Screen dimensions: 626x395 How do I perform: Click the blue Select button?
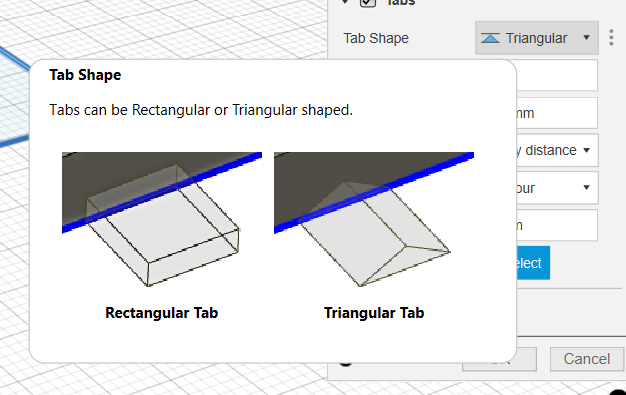[x=533, y=263]
